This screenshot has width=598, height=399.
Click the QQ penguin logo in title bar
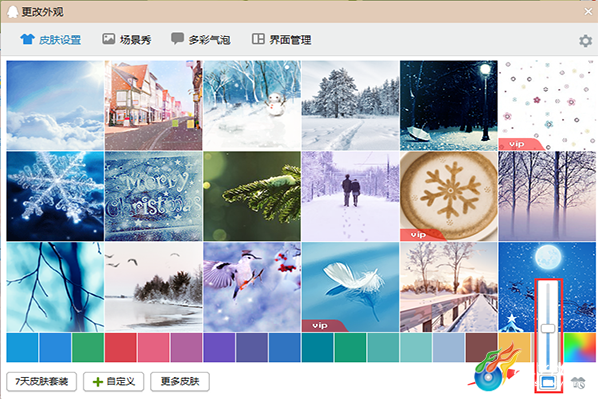13,11
